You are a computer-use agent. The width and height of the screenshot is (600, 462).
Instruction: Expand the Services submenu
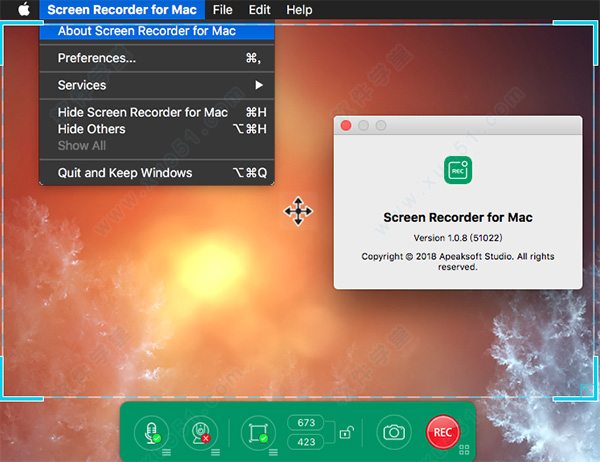(x=157, y=85)
